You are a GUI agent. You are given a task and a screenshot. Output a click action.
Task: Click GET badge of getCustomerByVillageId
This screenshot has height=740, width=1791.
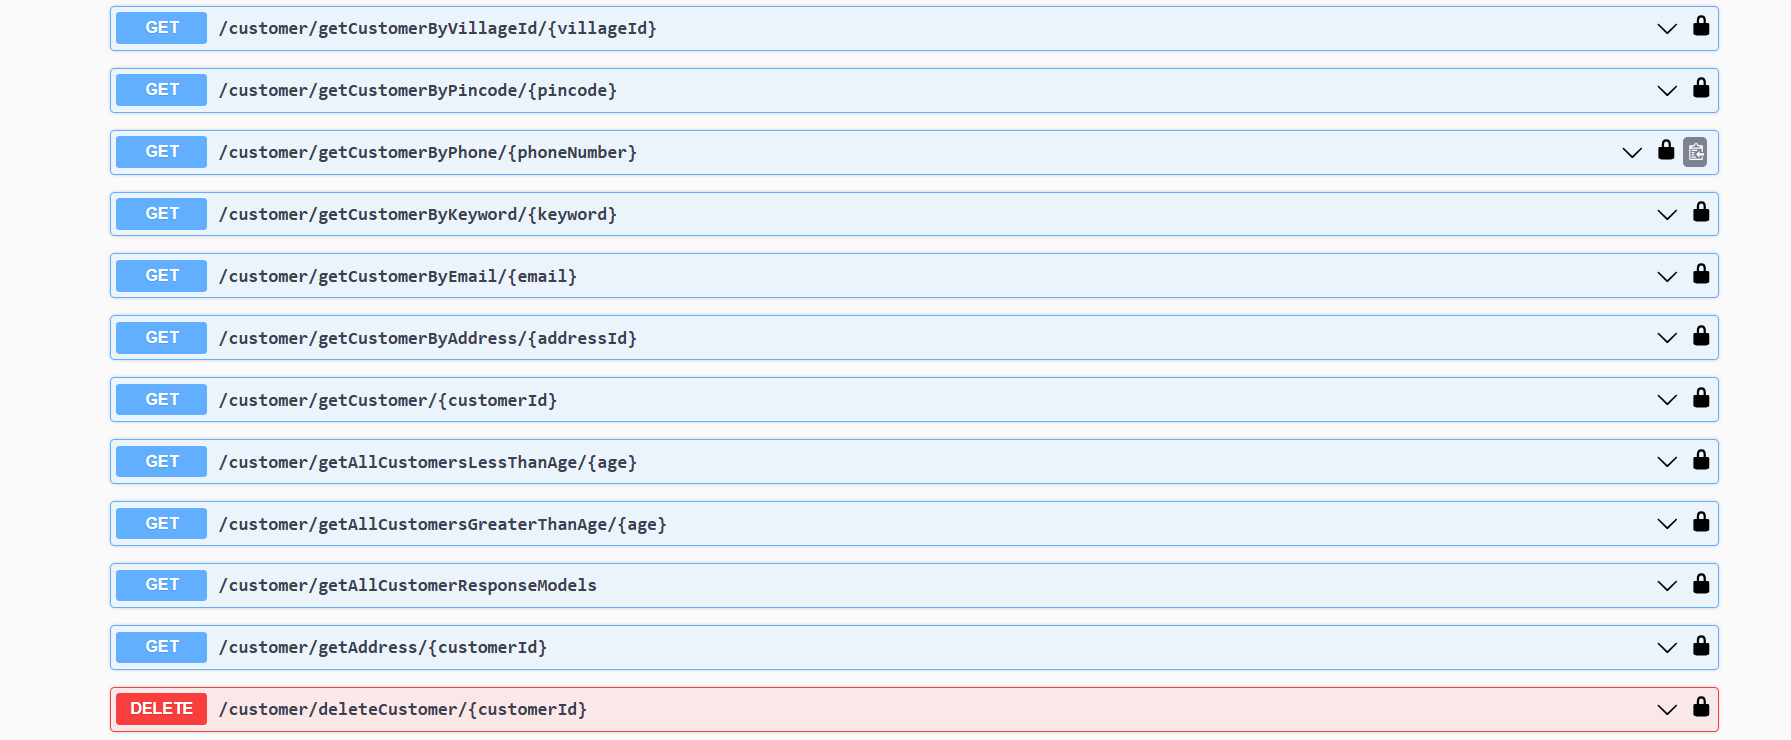(x=161, y=28)
